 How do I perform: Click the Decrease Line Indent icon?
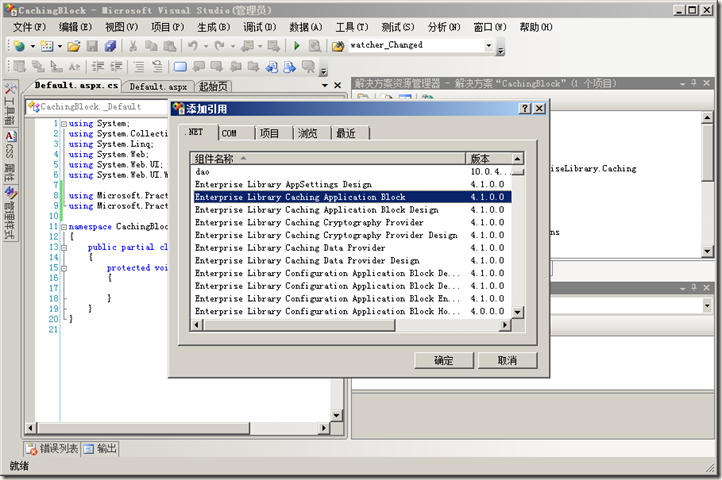coord(98,67)
